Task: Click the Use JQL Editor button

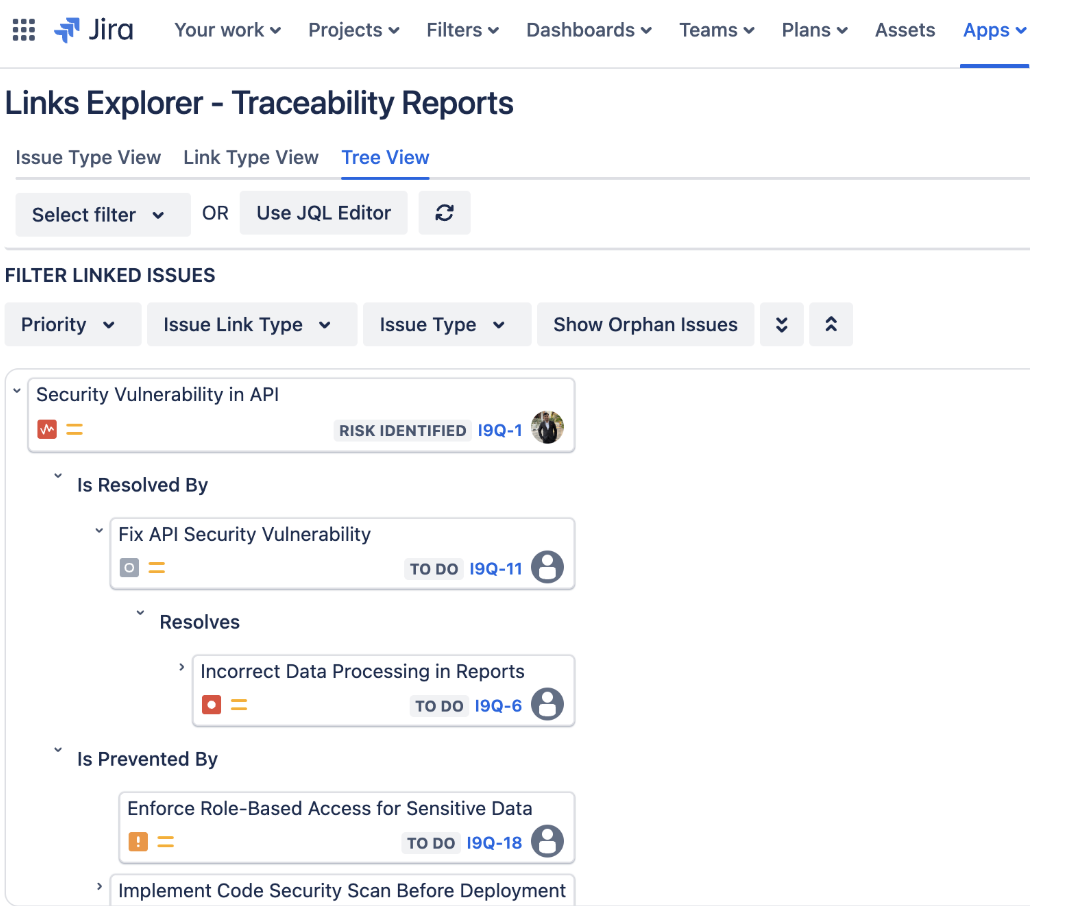Action: point(323,212)
